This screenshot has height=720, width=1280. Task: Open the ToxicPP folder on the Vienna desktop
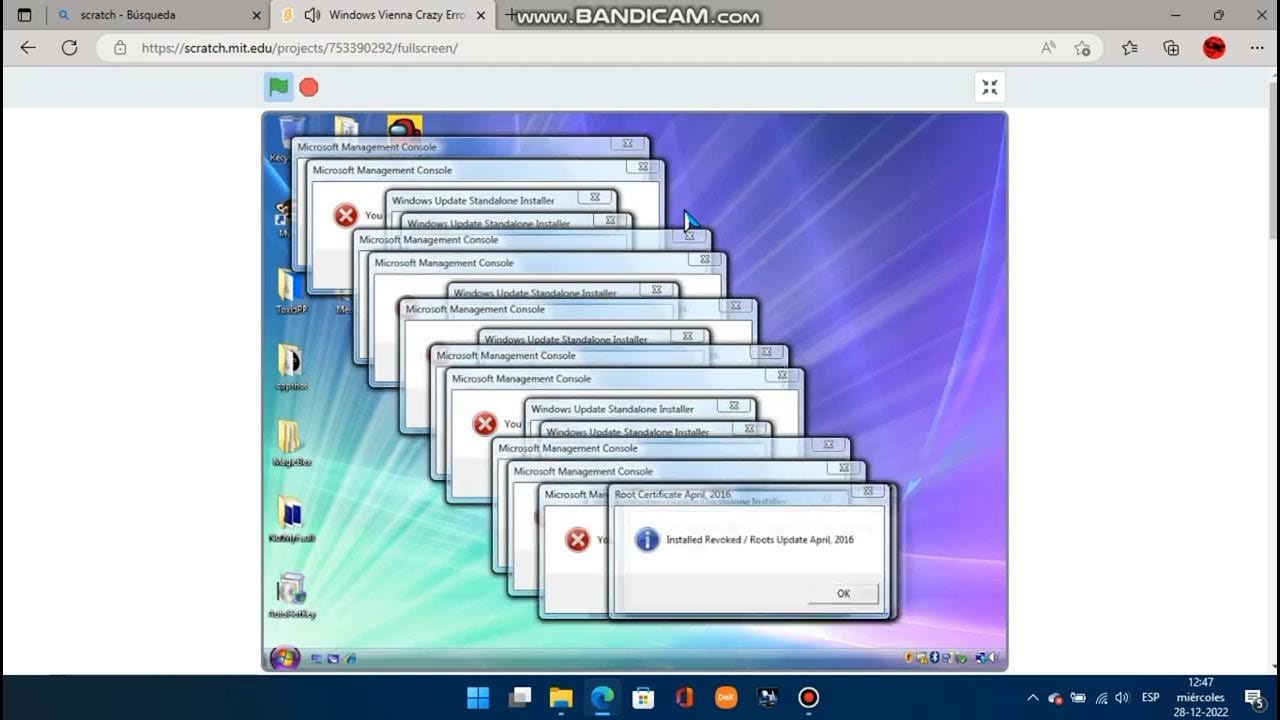tap(291, 291)
